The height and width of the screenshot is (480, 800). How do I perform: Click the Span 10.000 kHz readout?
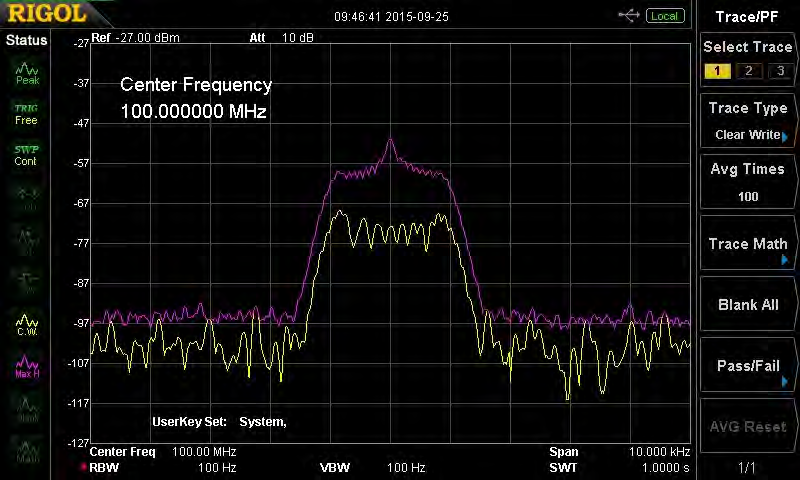pyautogui.click(x=619, y=452)
